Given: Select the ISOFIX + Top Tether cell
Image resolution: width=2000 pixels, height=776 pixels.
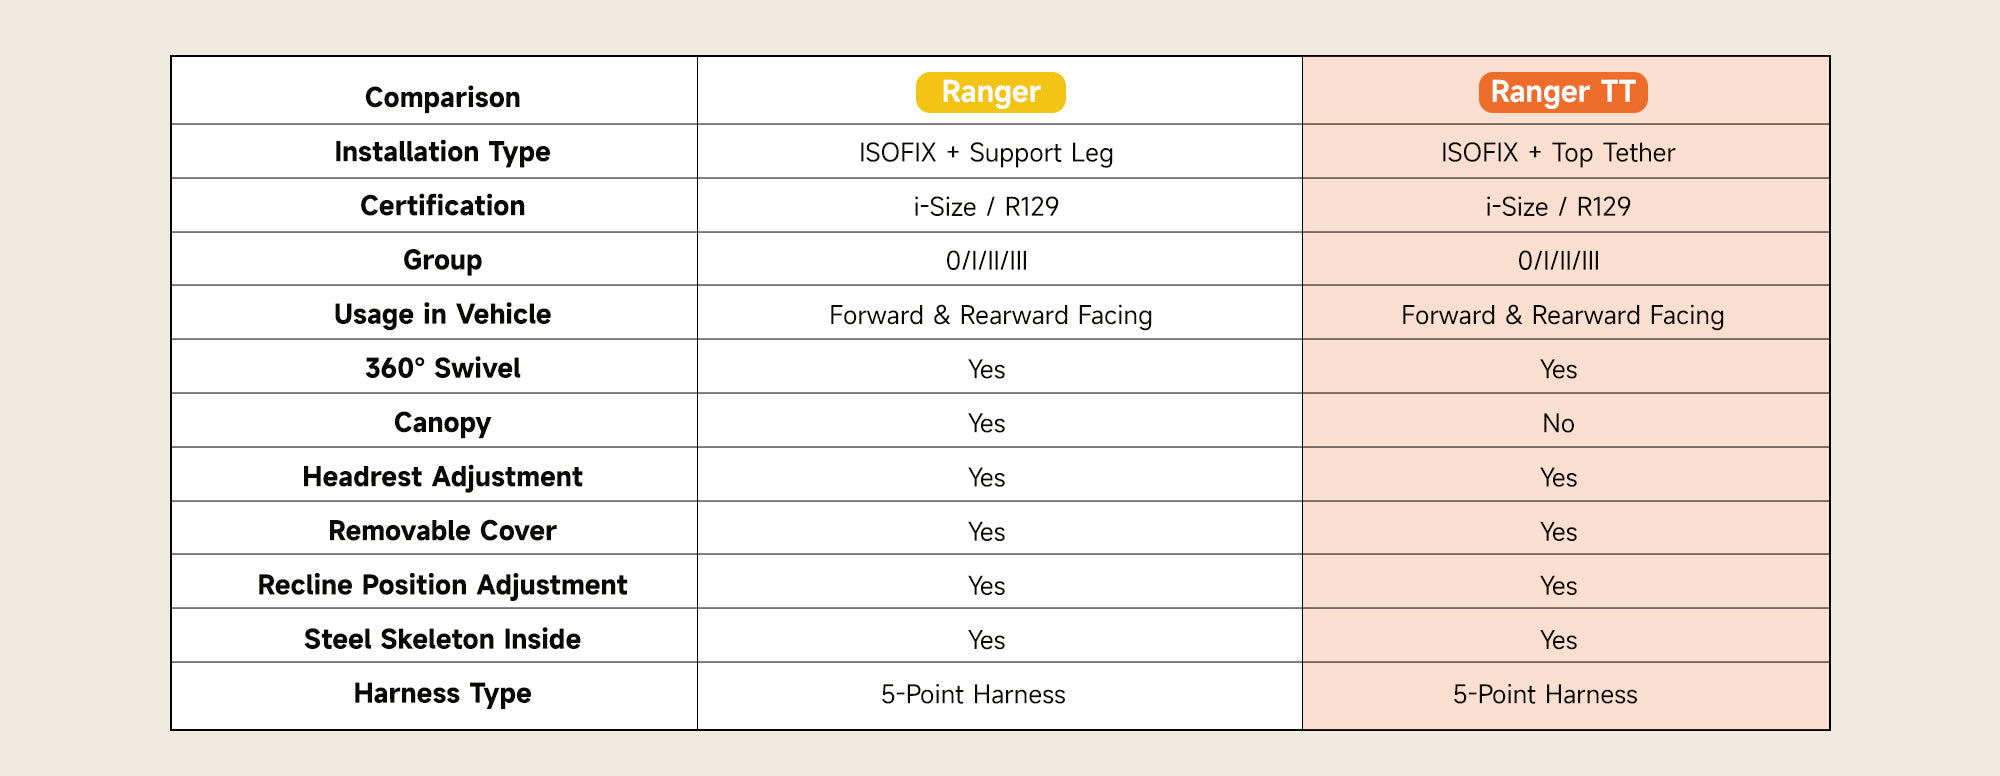Looking at the screenshot, I should click(1557, 153).
